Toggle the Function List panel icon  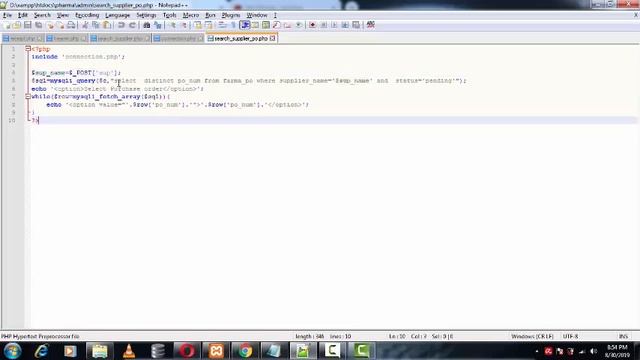276,25
